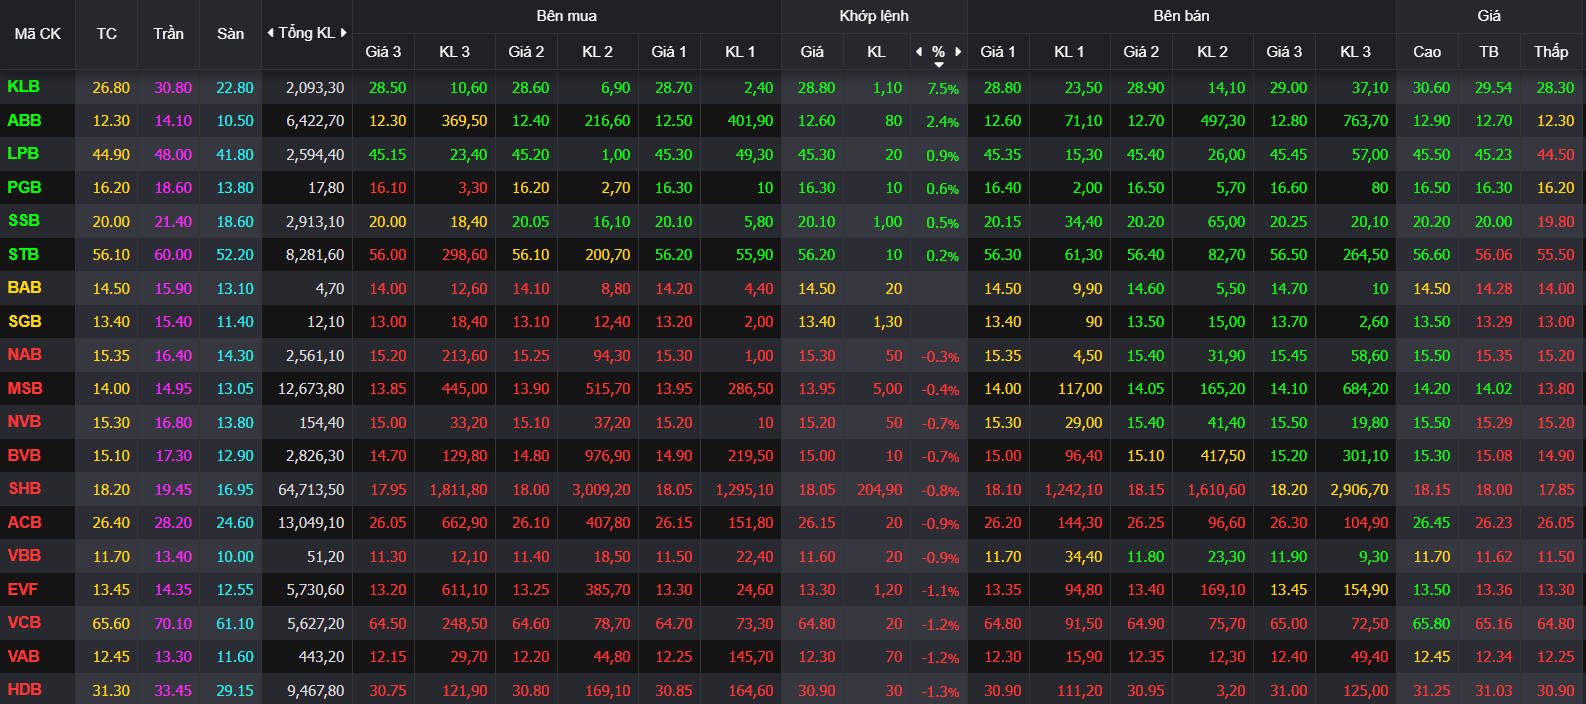Sort by the TC reference price header
The height and width of the screenshot is (704, 1586).
point(107,34)
